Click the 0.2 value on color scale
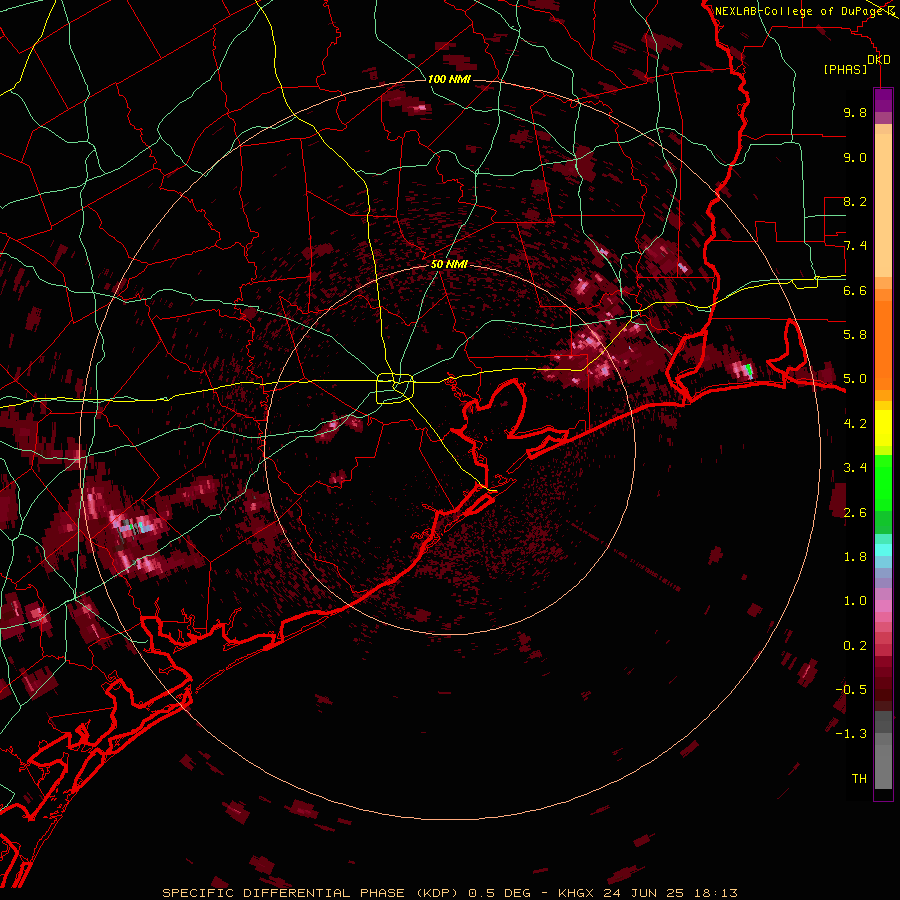The image size is (900, 900). point(855,646)
